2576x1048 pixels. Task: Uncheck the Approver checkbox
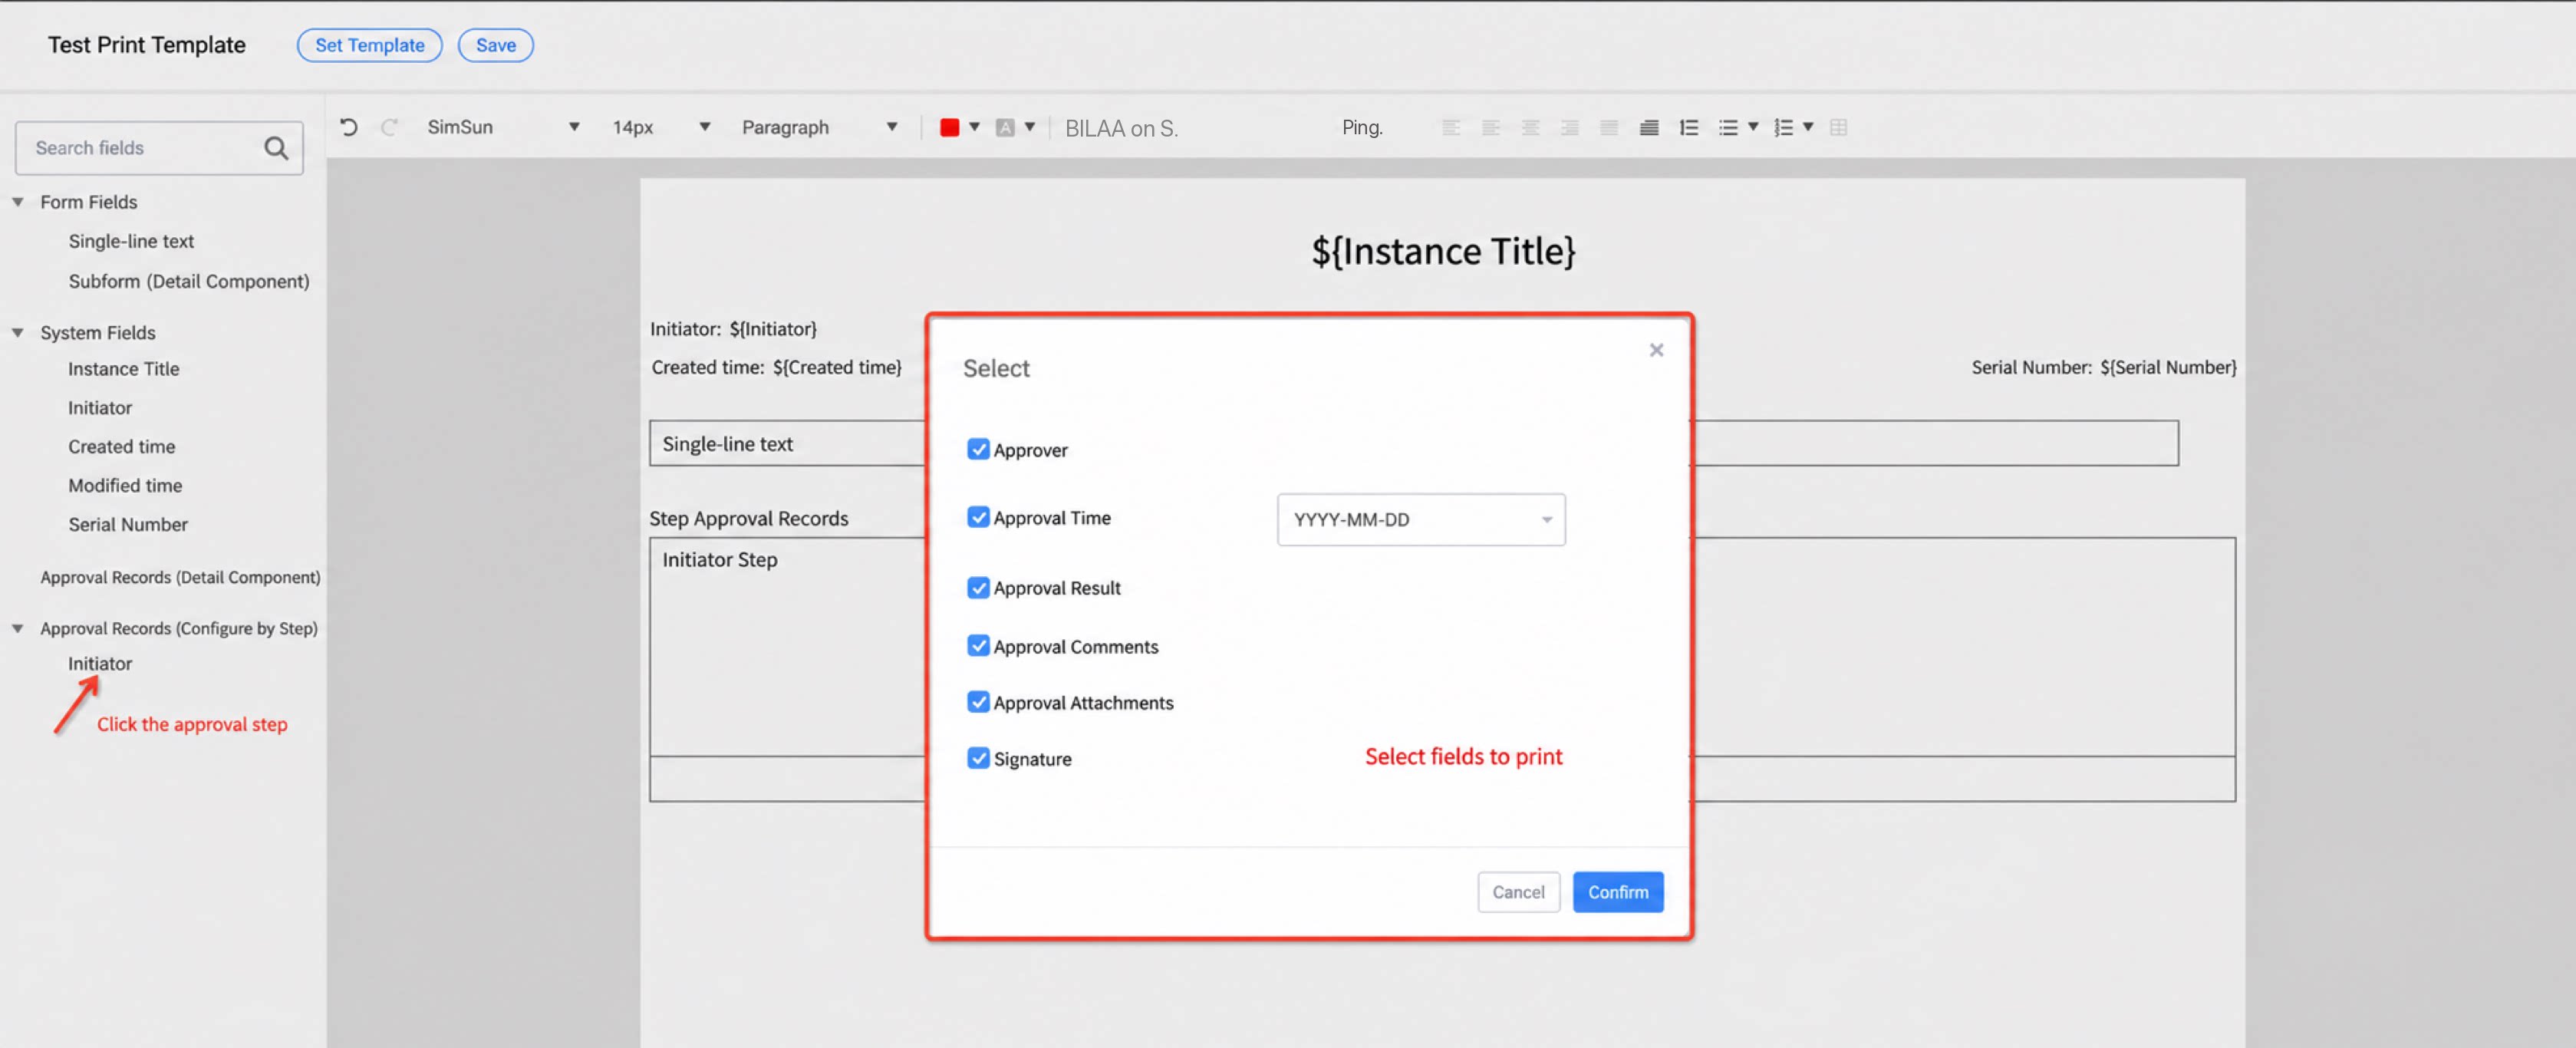pyautogui.click(x=978, y=449)
